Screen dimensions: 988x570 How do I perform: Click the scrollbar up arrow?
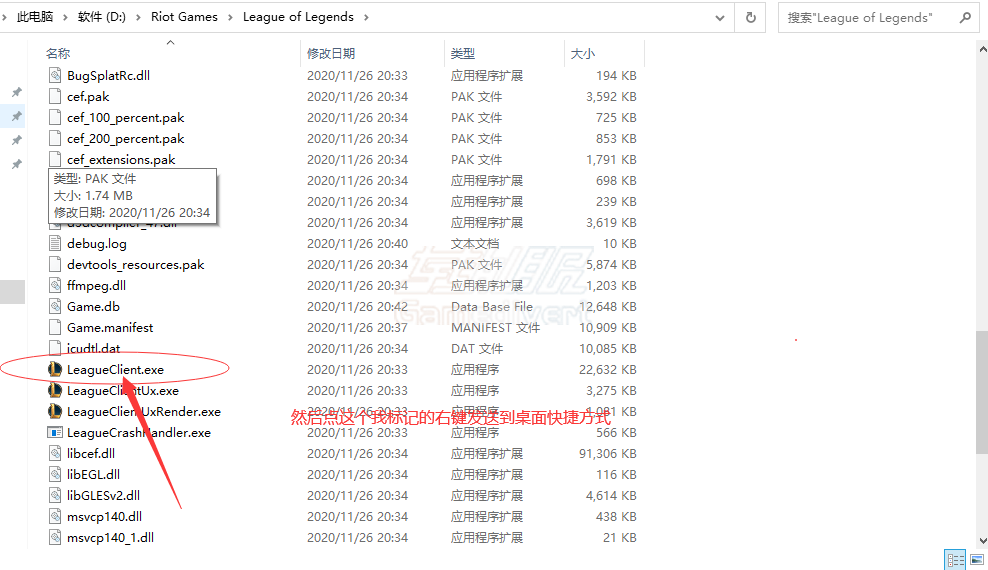(x=982, y=49)
